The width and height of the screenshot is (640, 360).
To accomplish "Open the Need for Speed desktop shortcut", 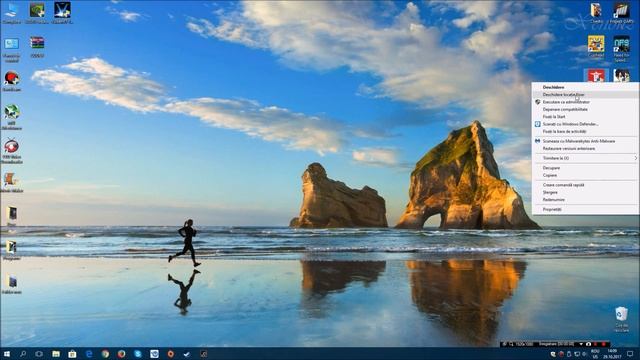I will click(621, 49).
